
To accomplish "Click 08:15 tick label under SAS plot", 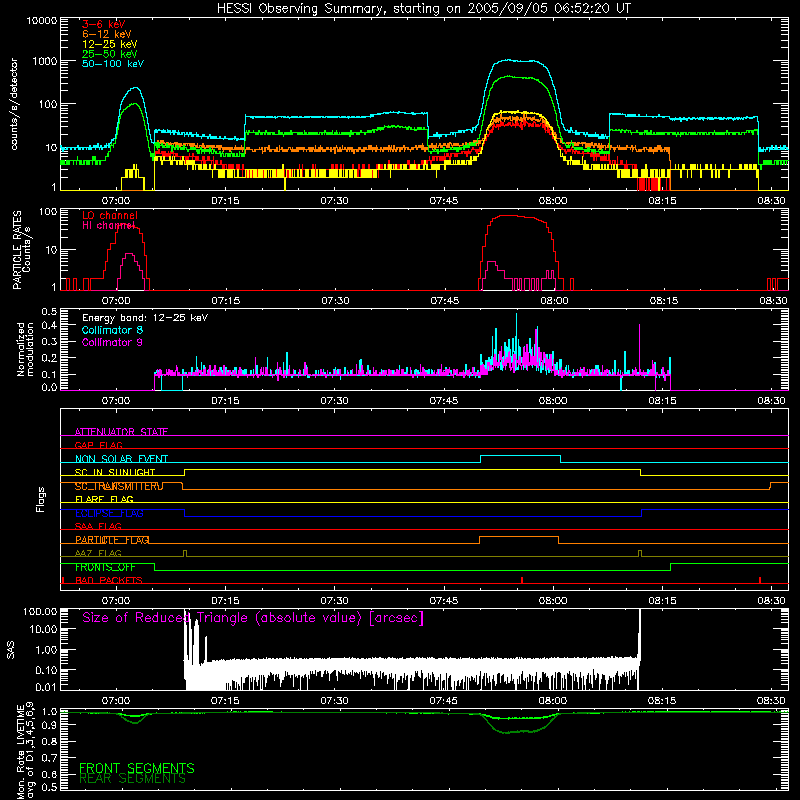I will click(x=662, y=701).
